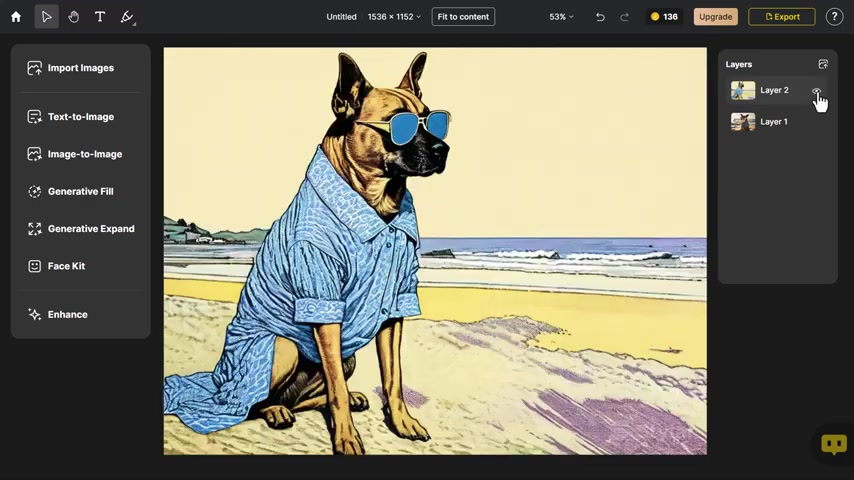Undo the last action
Viewport: 854px width, 480px height.
point(600,17)
